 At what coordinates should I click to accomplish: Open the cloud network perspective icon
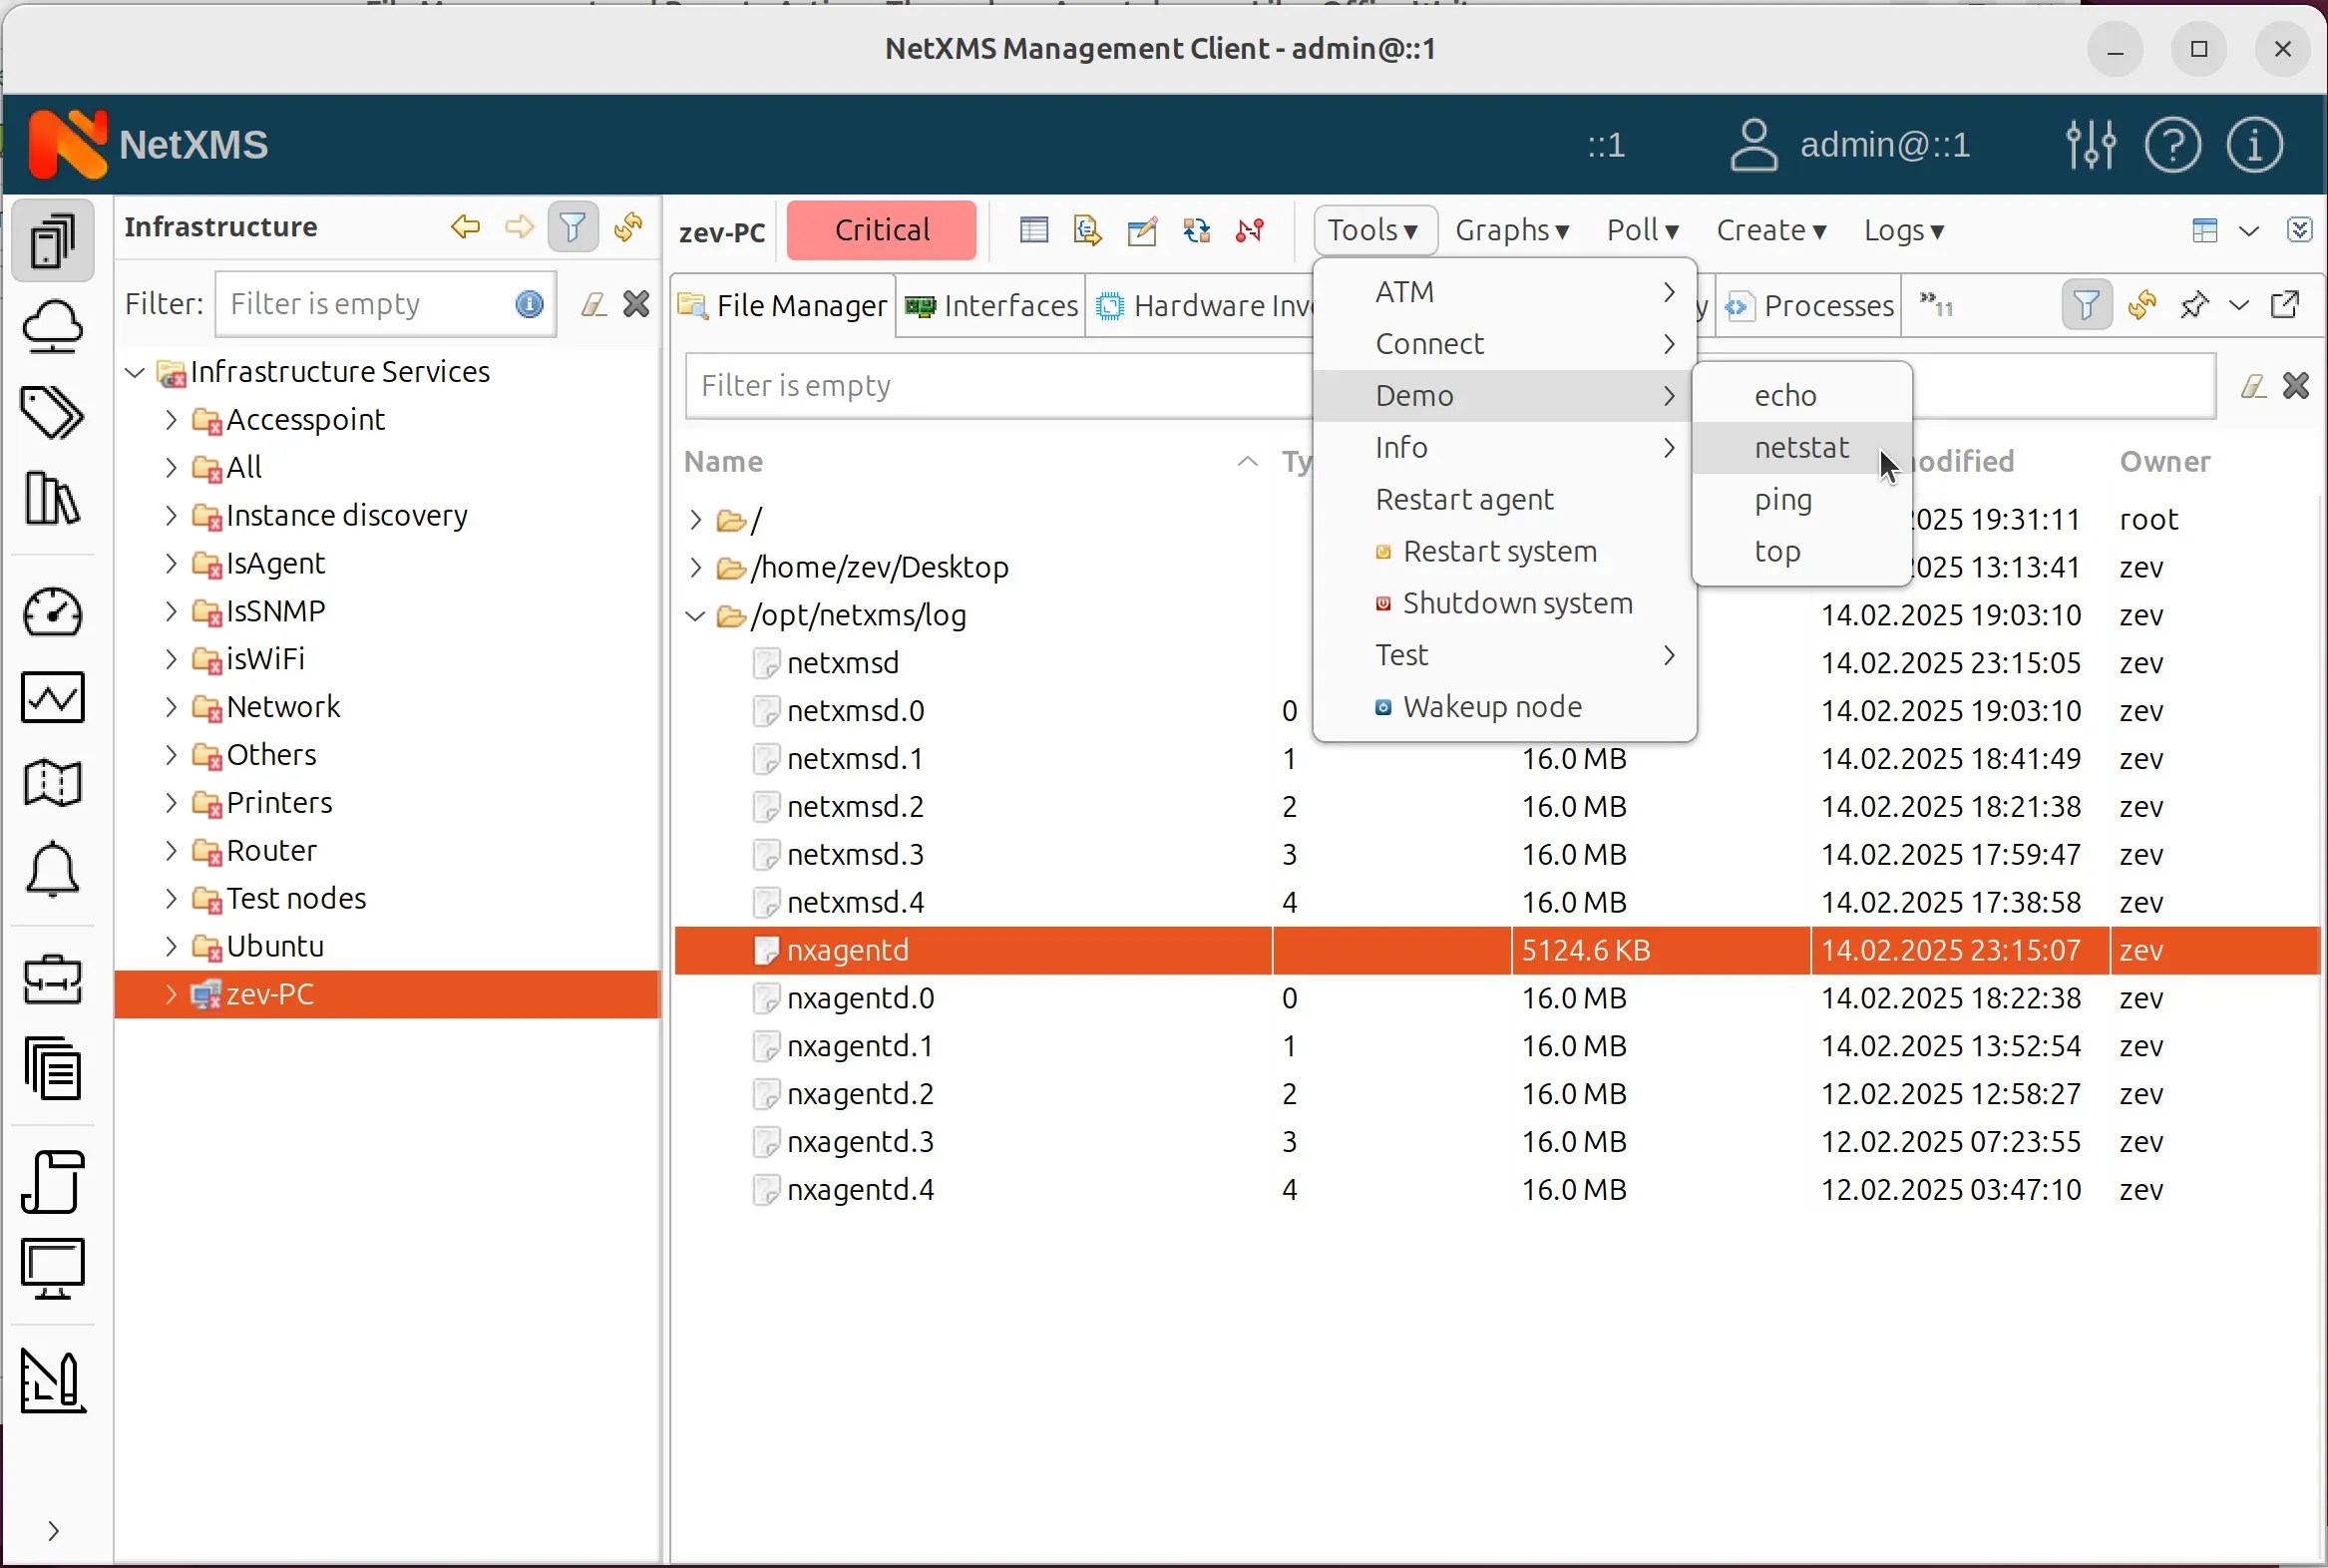pos(52,328)
